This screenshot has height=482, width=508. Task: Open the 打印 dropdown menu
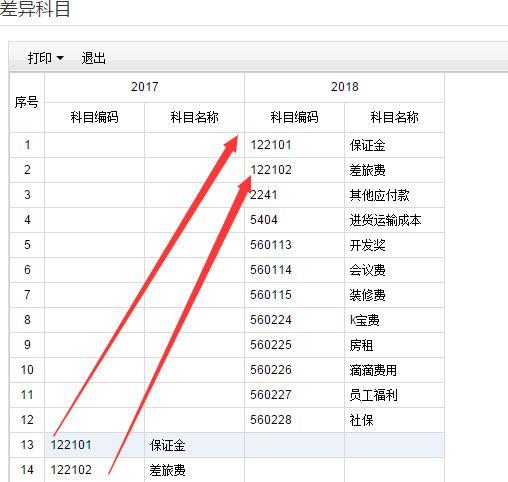(x=45, y=58)
